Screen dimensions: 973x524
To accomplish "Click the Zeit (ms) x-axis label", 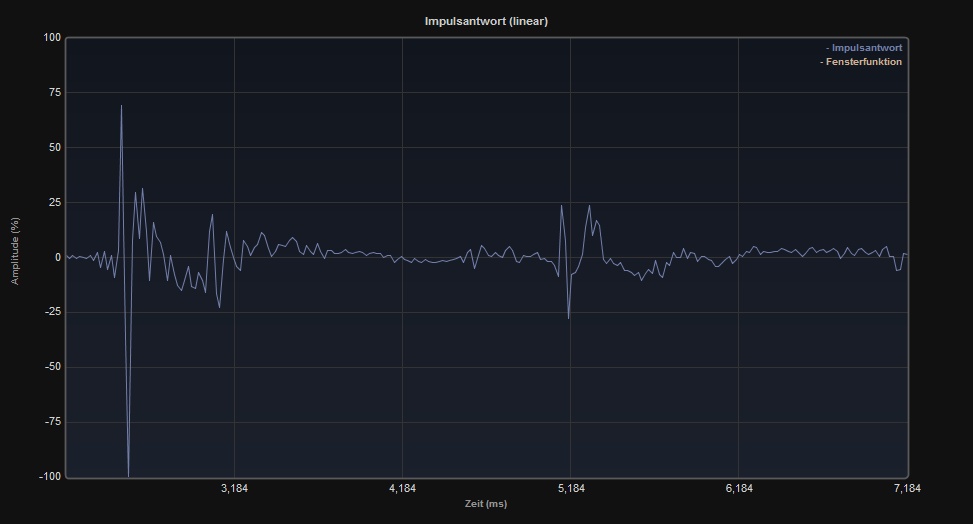I will point(486,504).
